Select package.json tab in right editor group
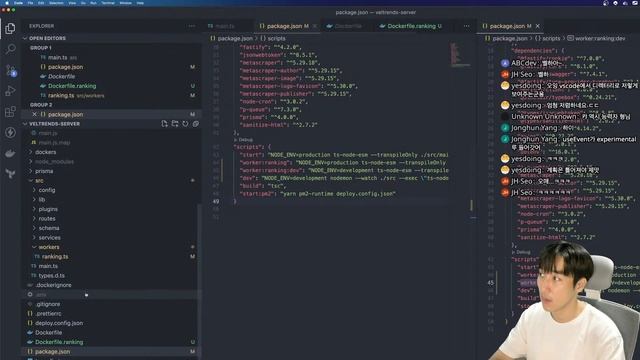This screenshot has height=360, width=640. pos(507,26)
